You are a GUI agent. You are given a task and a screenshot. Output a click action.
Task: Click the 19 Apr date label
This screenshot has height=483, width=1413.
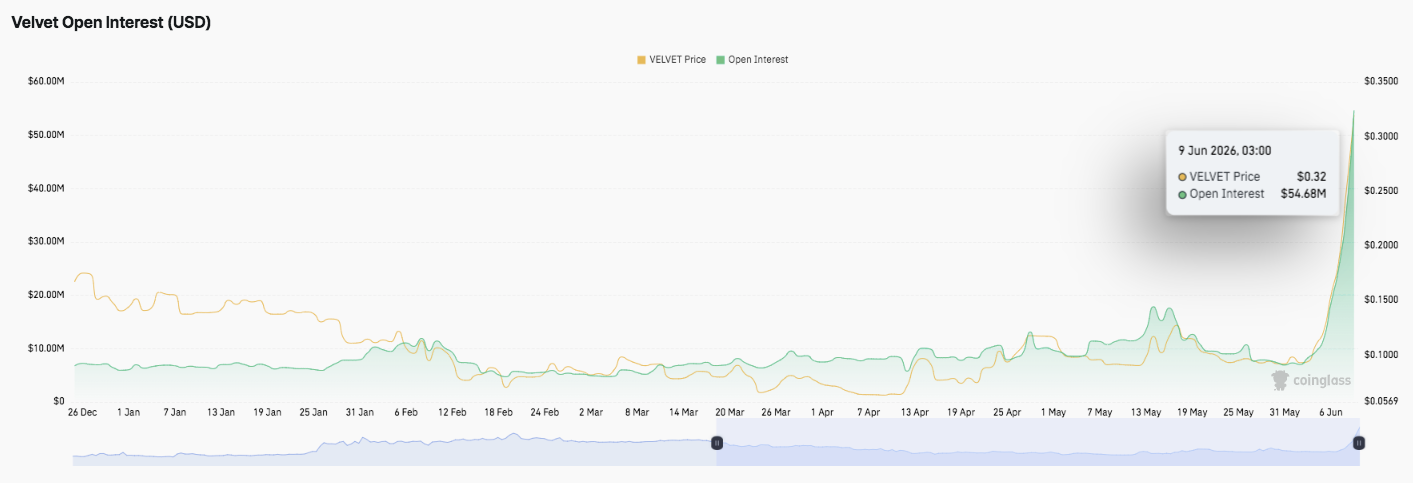point(960,412)
